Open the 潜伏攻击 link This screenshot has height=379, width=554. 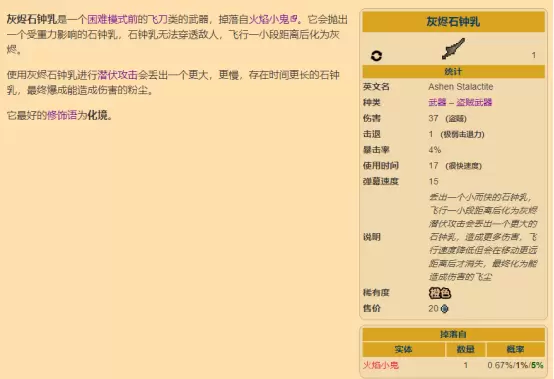pos(117,75)
